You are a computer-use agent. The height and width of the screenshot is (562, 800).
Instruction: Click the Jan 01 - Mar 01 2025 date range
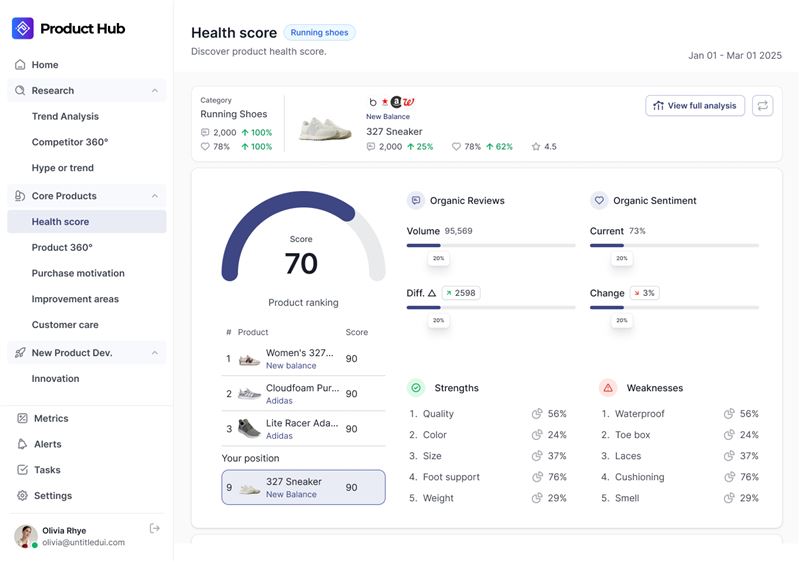(x=735, y=56)
